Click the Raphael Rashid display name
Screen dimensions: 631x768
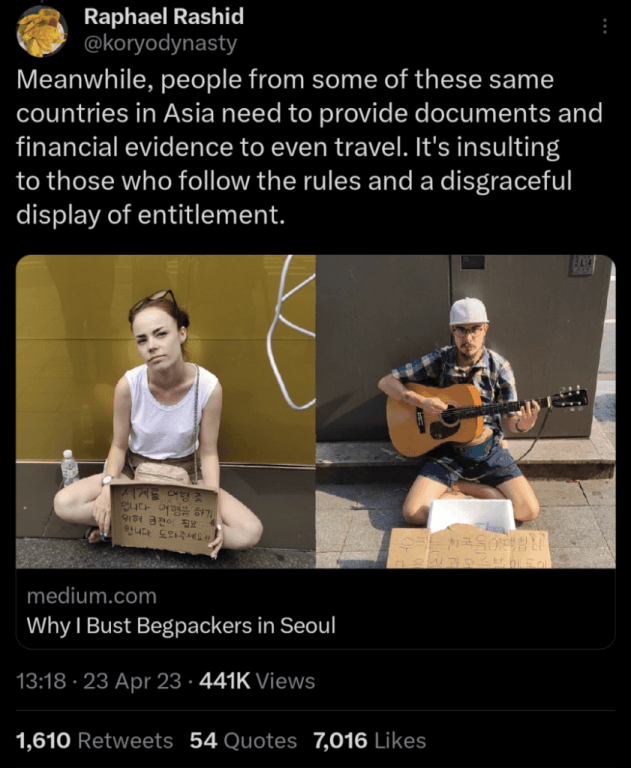coord(164,17)
